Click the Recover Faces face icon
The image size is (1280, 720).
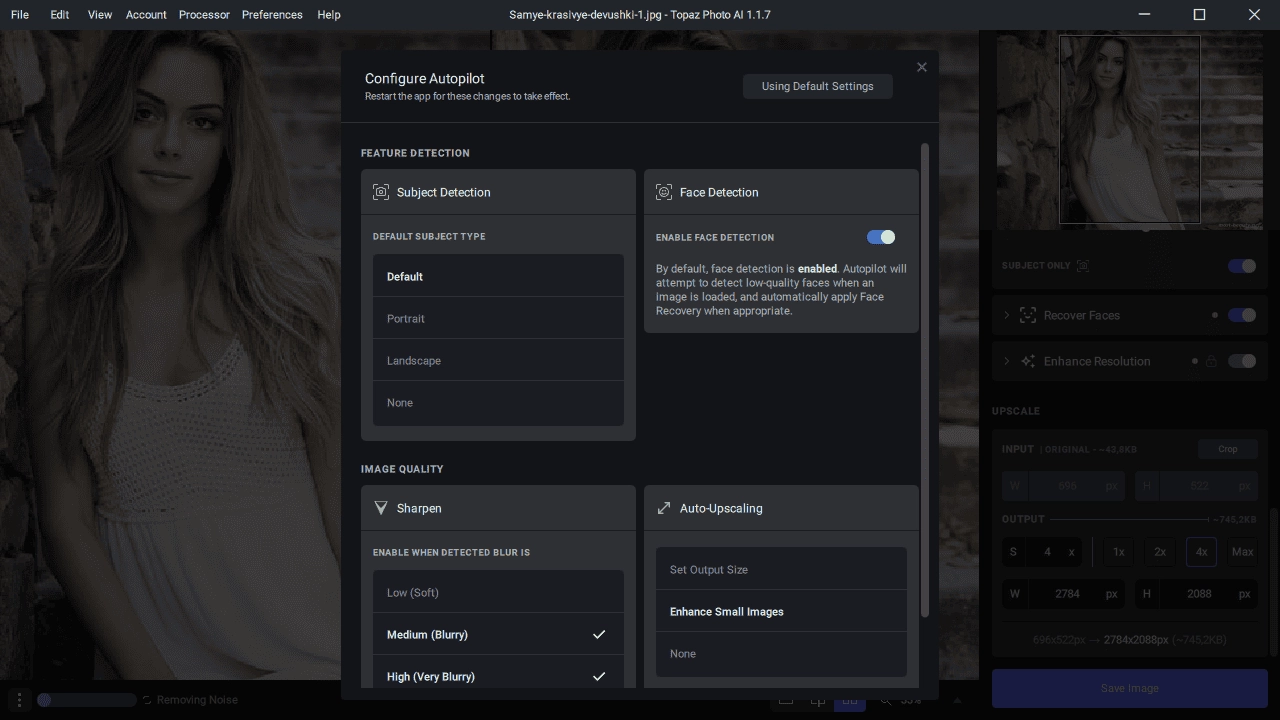tap(1028, 315)
